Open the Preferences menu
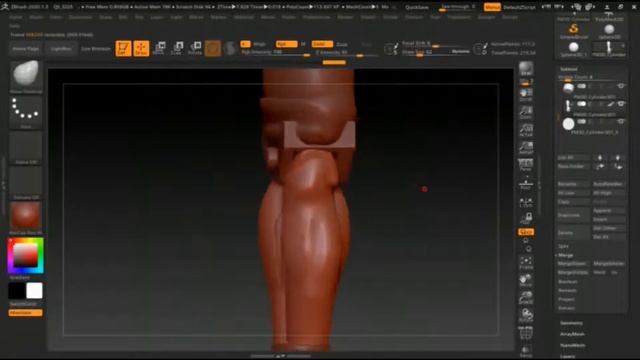This screenshot has width=640, height=360. pos(317,17)
